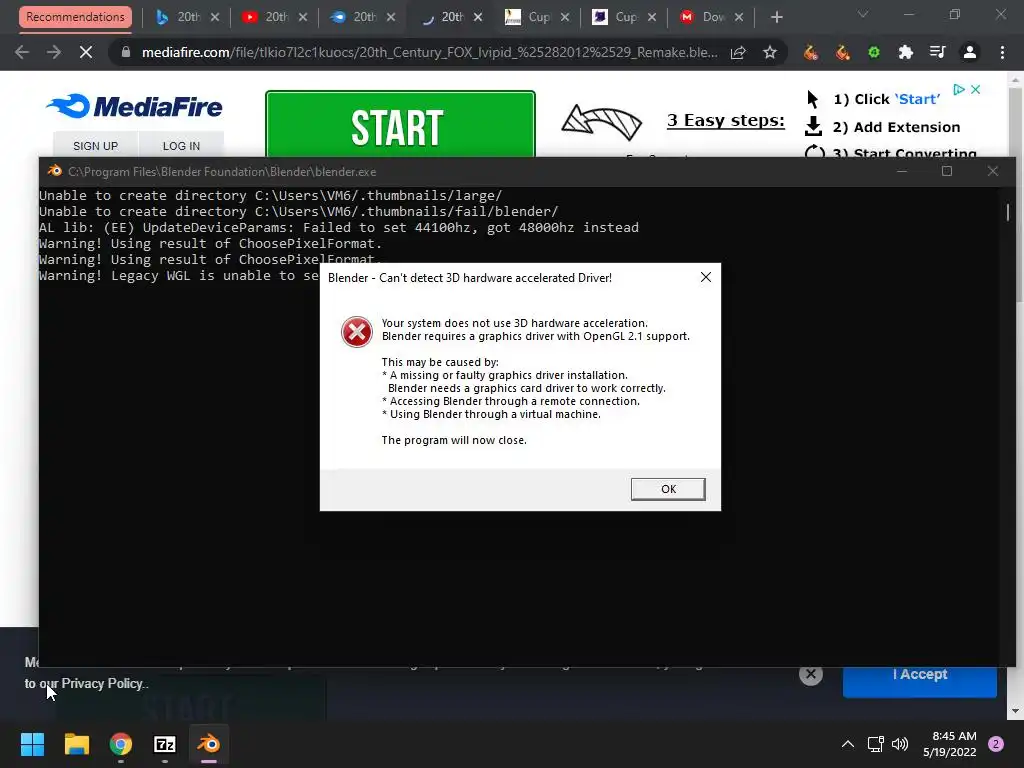Go back in Chrome

[22, 52]
